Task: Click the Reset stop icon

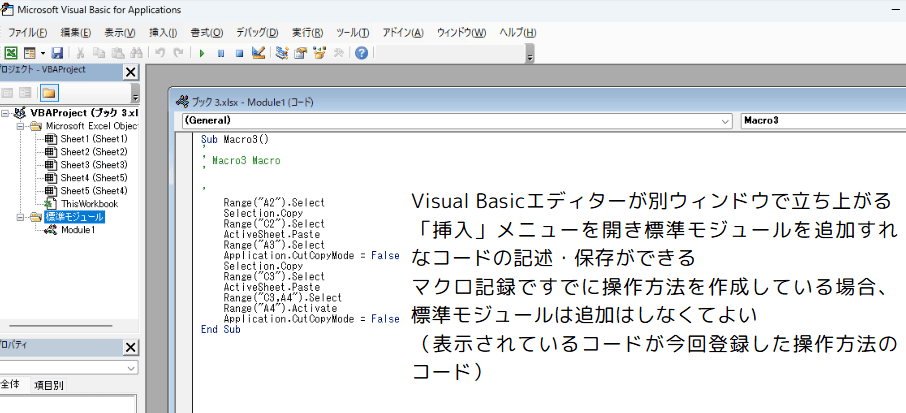Action: click(x=239, y=53)
